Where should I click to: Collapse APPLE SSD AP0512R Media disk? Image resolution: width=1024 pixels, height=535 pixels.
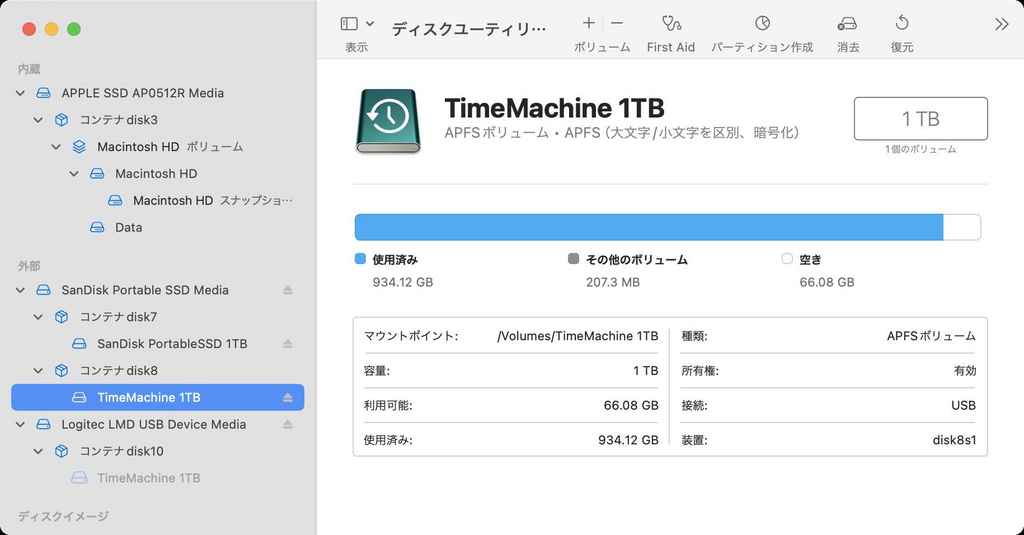coord(20,93)
